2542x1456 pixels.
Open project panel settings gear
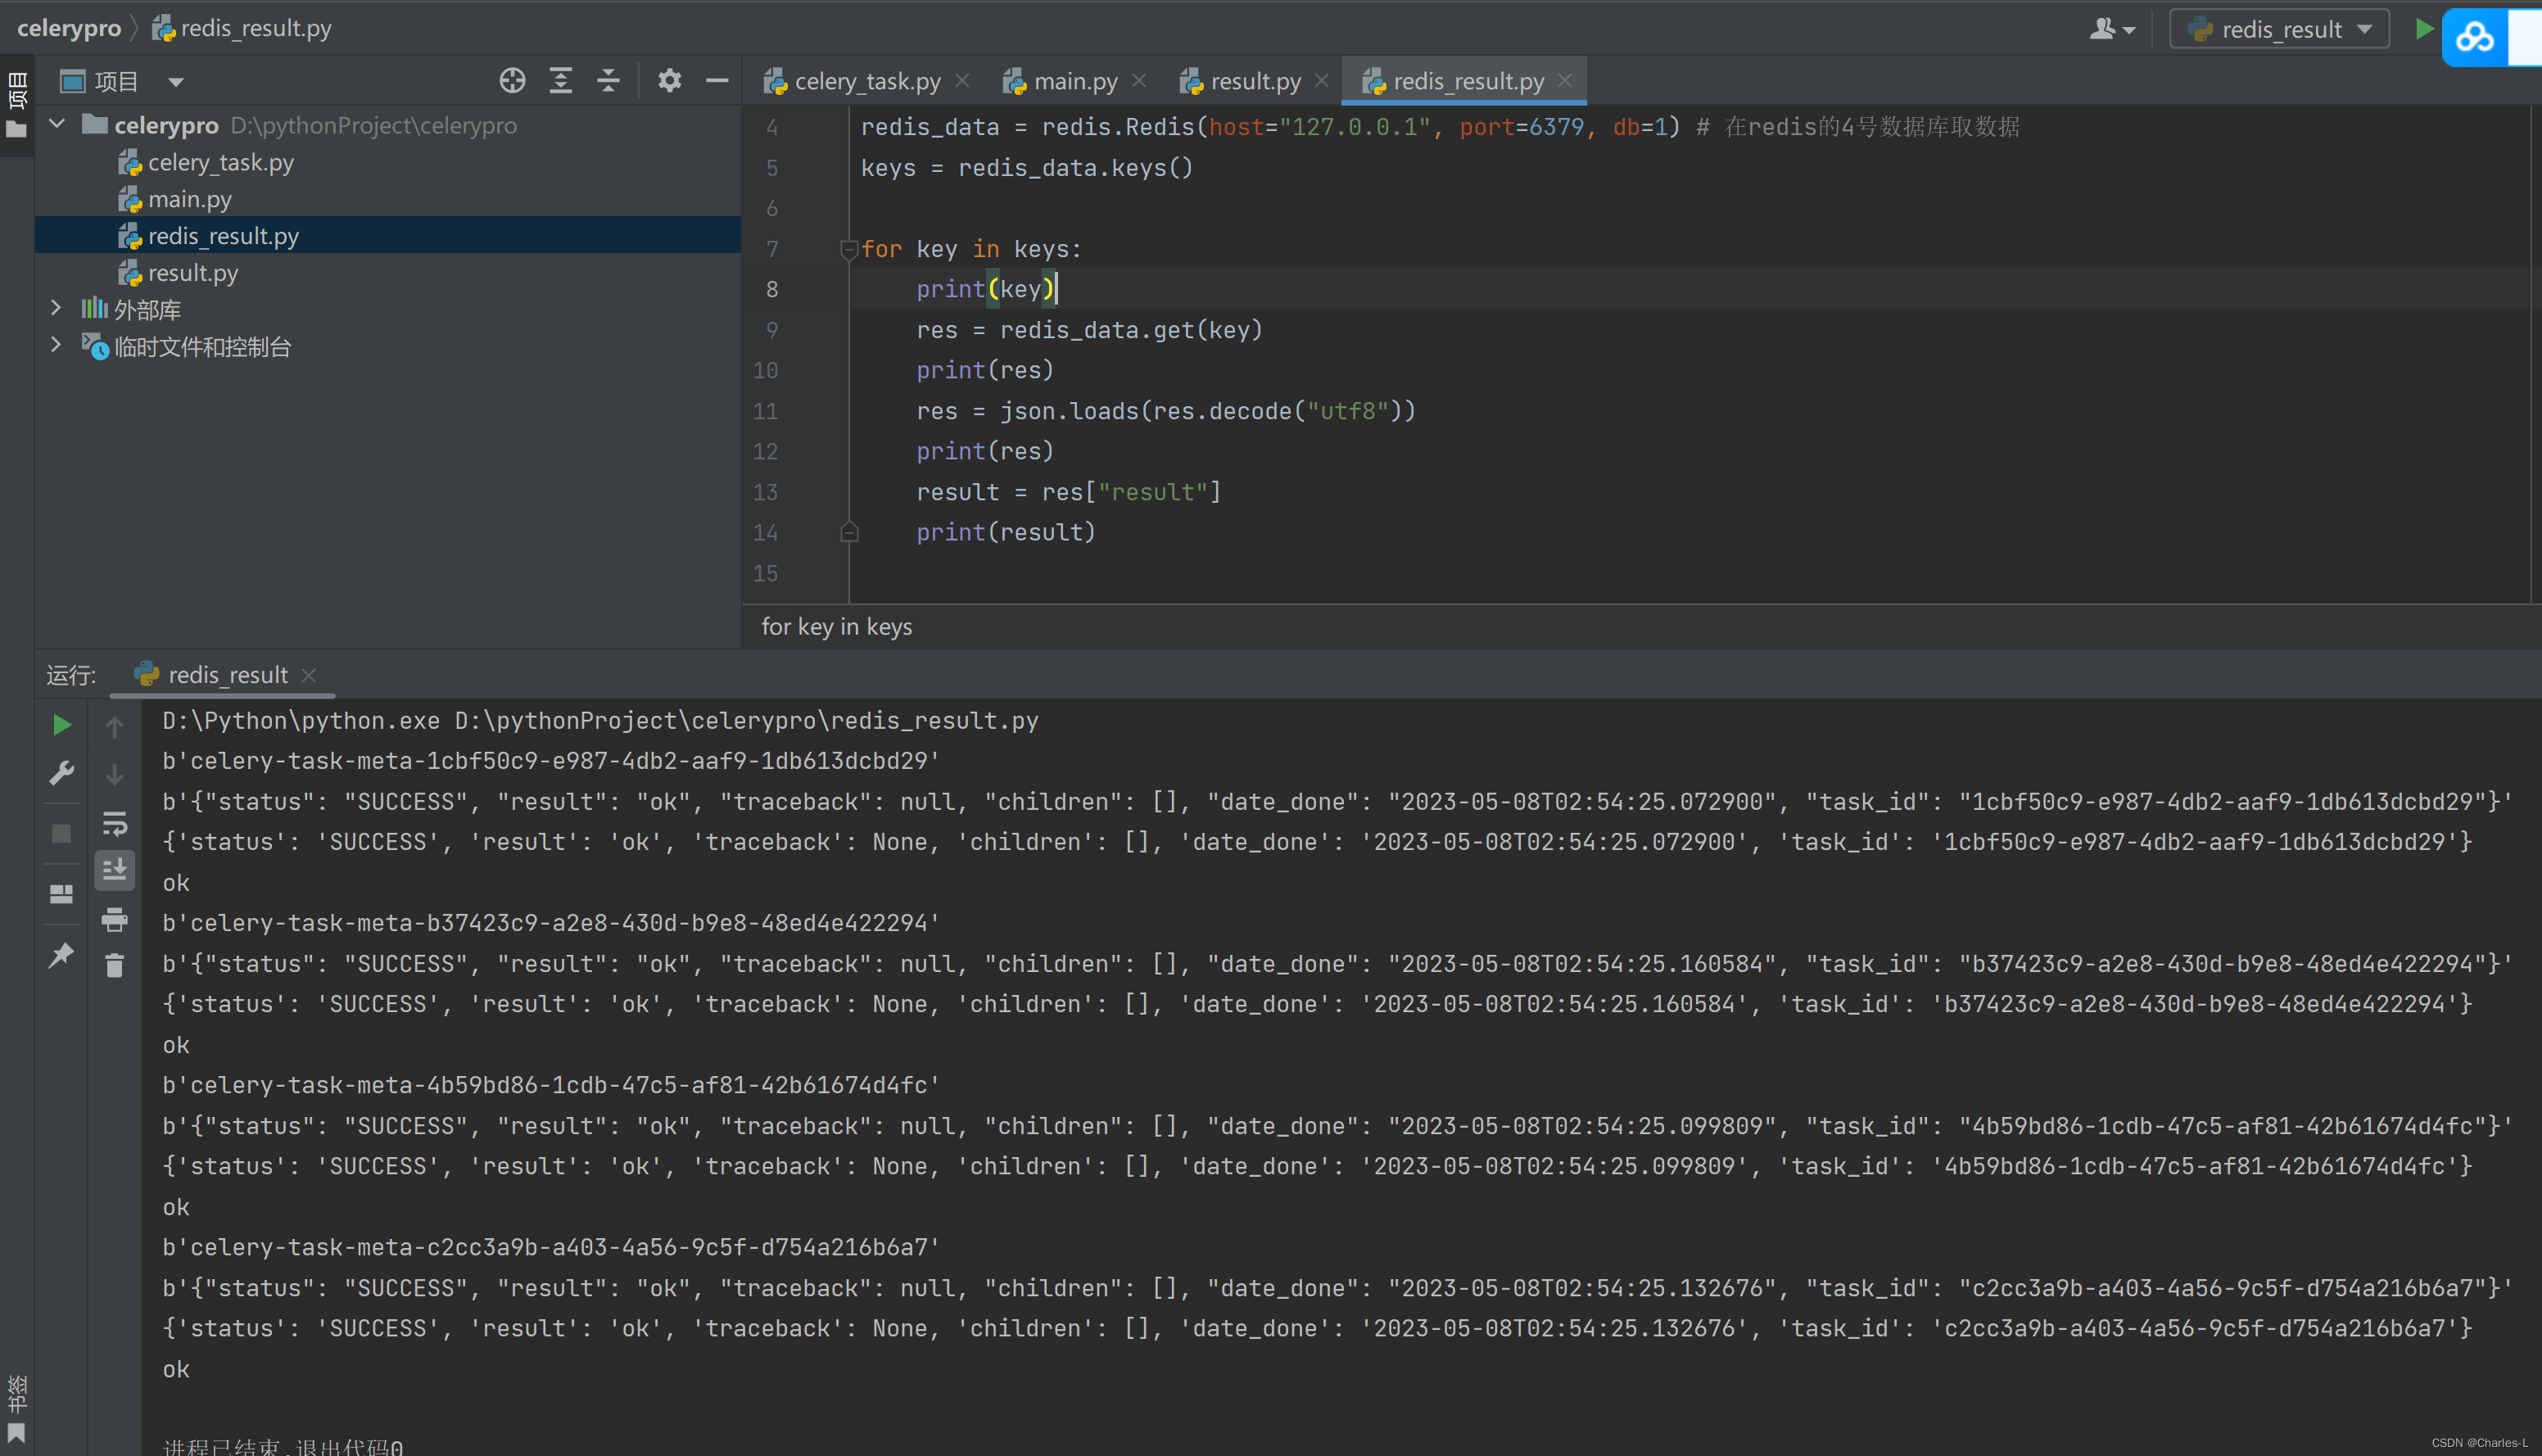coord(669,81)
